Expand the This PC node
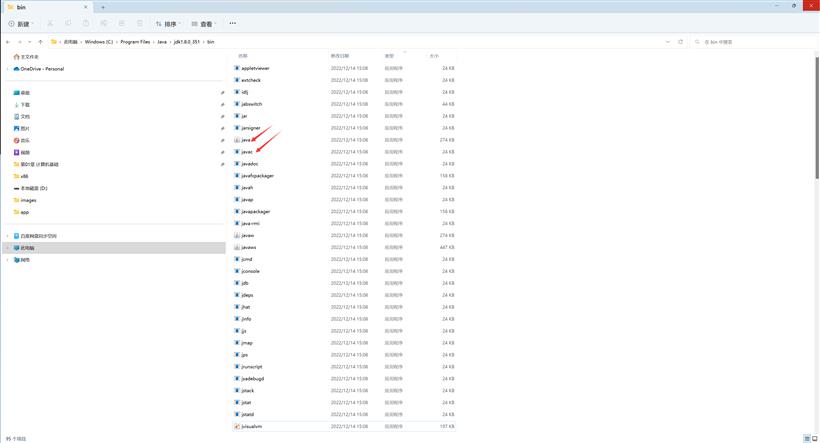The image size is (820, 443). point(7,248)
